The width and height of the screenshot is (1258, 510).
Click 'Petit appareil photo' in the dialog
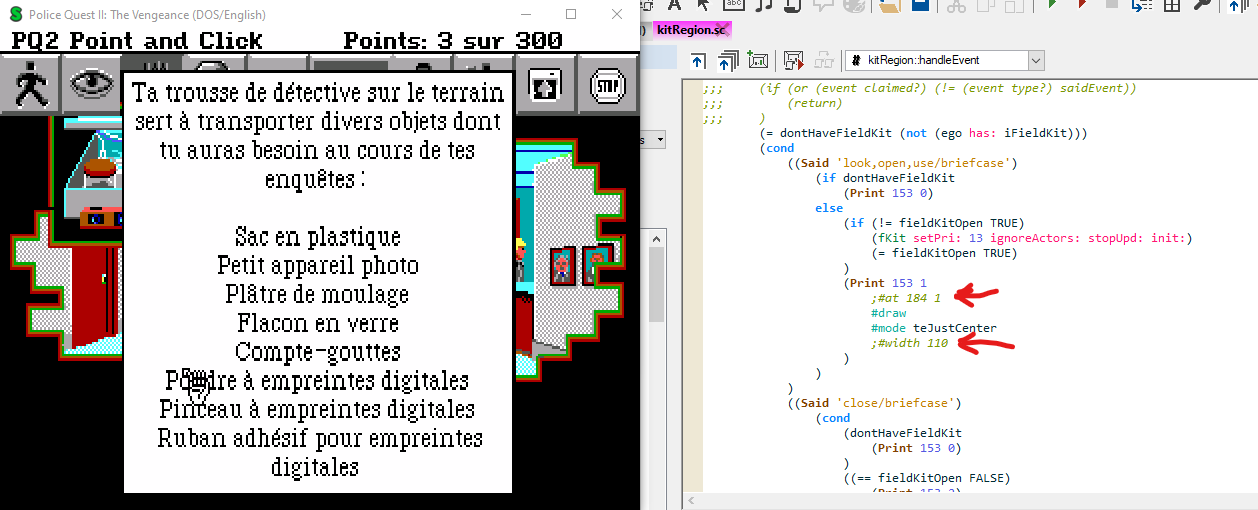[x=318, y=266]
